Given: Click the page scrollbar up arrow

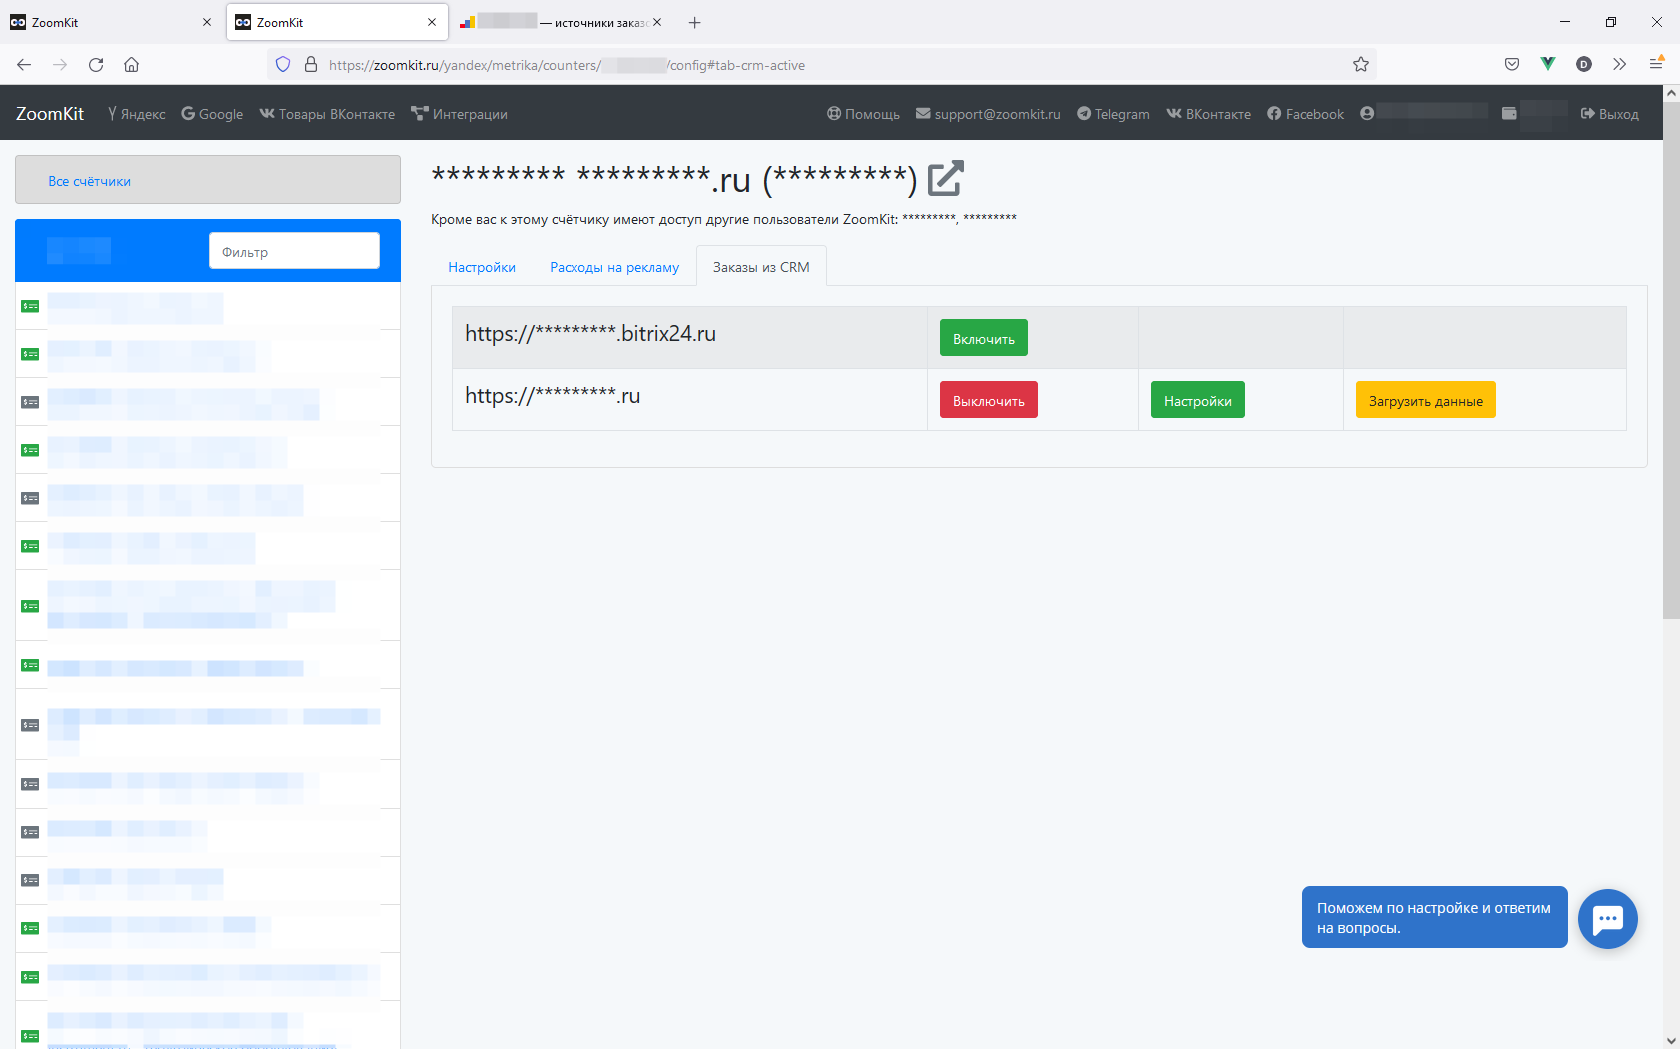Looking at the screenshot, I should 1671,93.
